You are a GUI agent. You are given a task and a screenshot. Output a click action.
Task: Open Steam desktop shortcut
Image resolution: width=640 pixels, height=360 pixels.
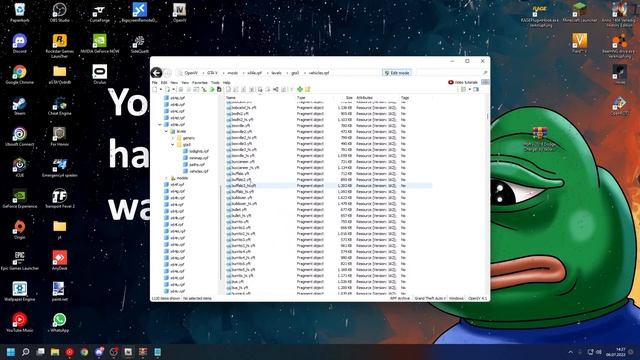tap(19, 106)
